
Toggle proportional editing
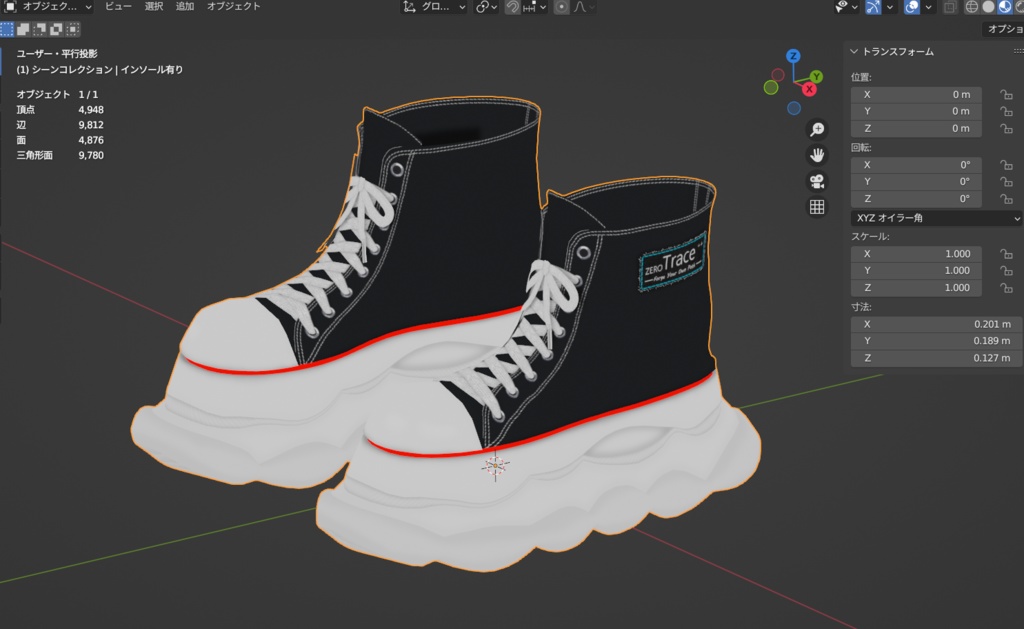coord(561,7)
